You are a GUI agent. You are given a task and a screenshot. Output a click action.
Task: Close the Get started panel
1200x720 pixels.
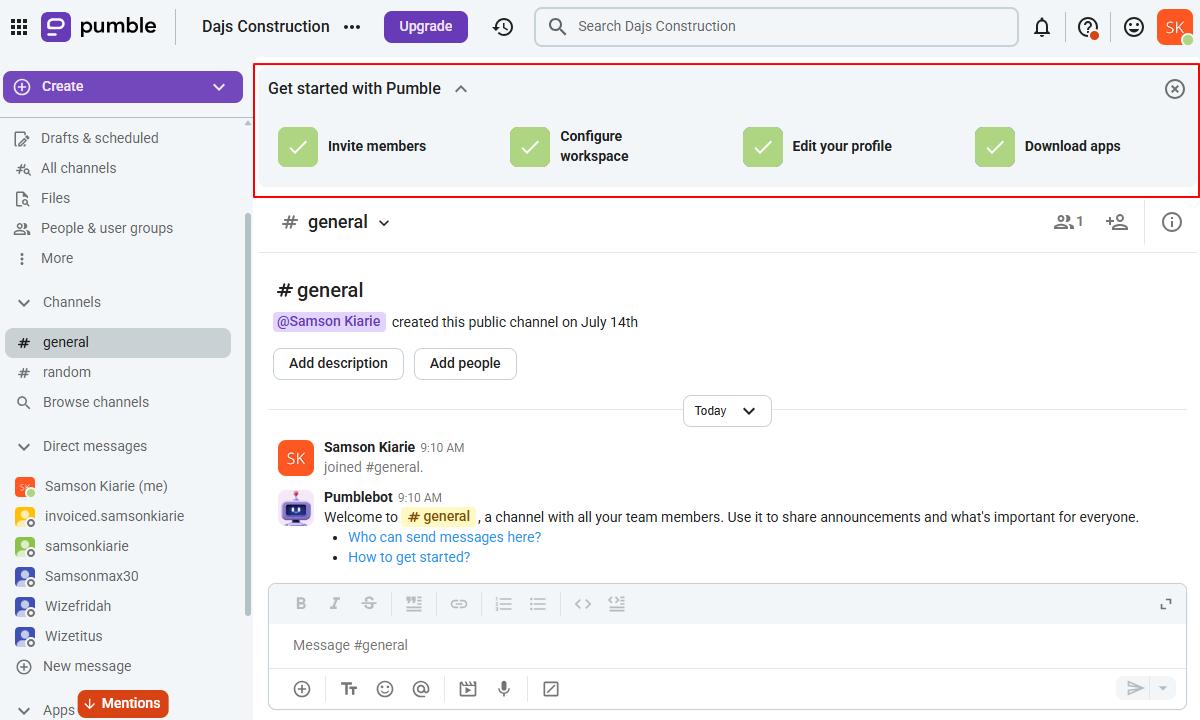pos(1175,89)
